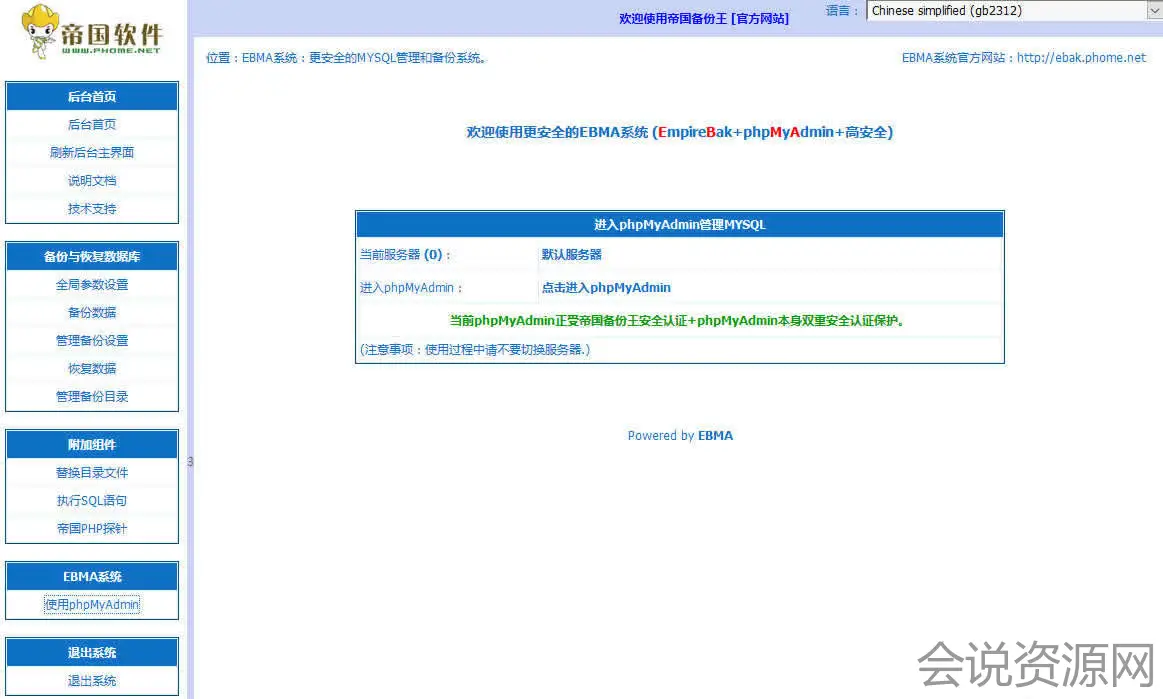Select 使用phpMyAdmin in sidebar
The image size is (1163, 699).
tap(92, 605)
